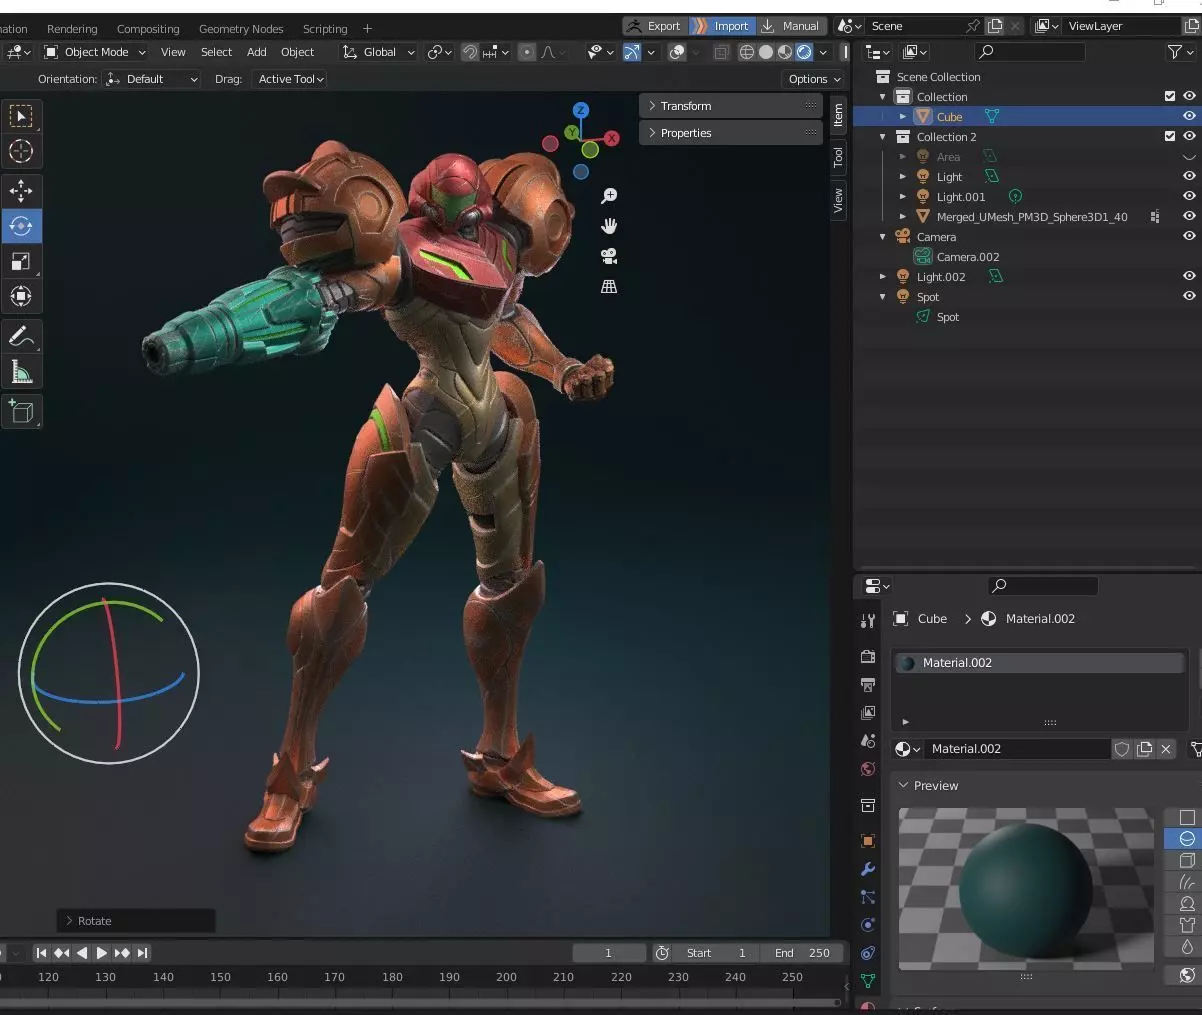1202x1015 pixels.
Task: Select the Scale tool
Action: point(21,262)
